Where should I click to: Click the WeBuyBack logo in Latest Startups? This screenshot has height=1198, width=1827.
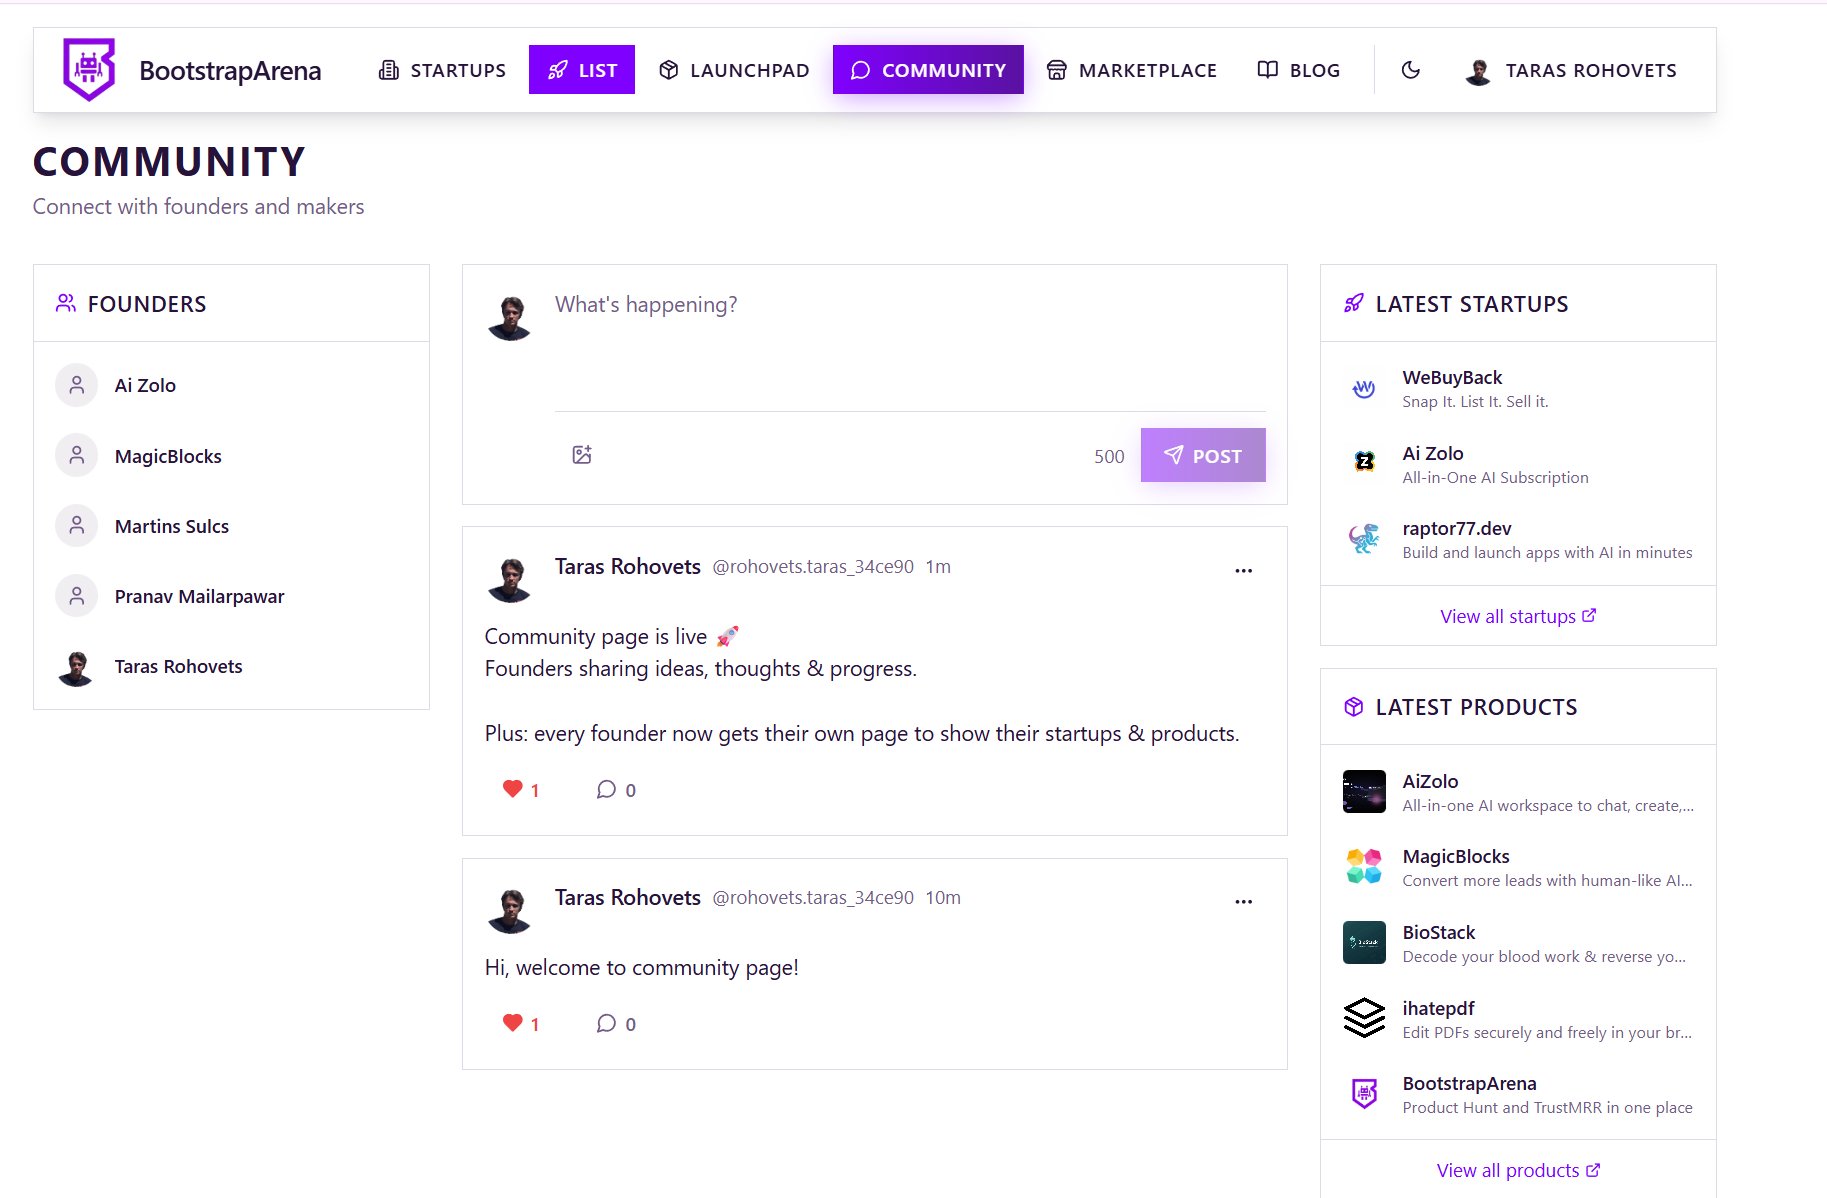(1363, 388)
